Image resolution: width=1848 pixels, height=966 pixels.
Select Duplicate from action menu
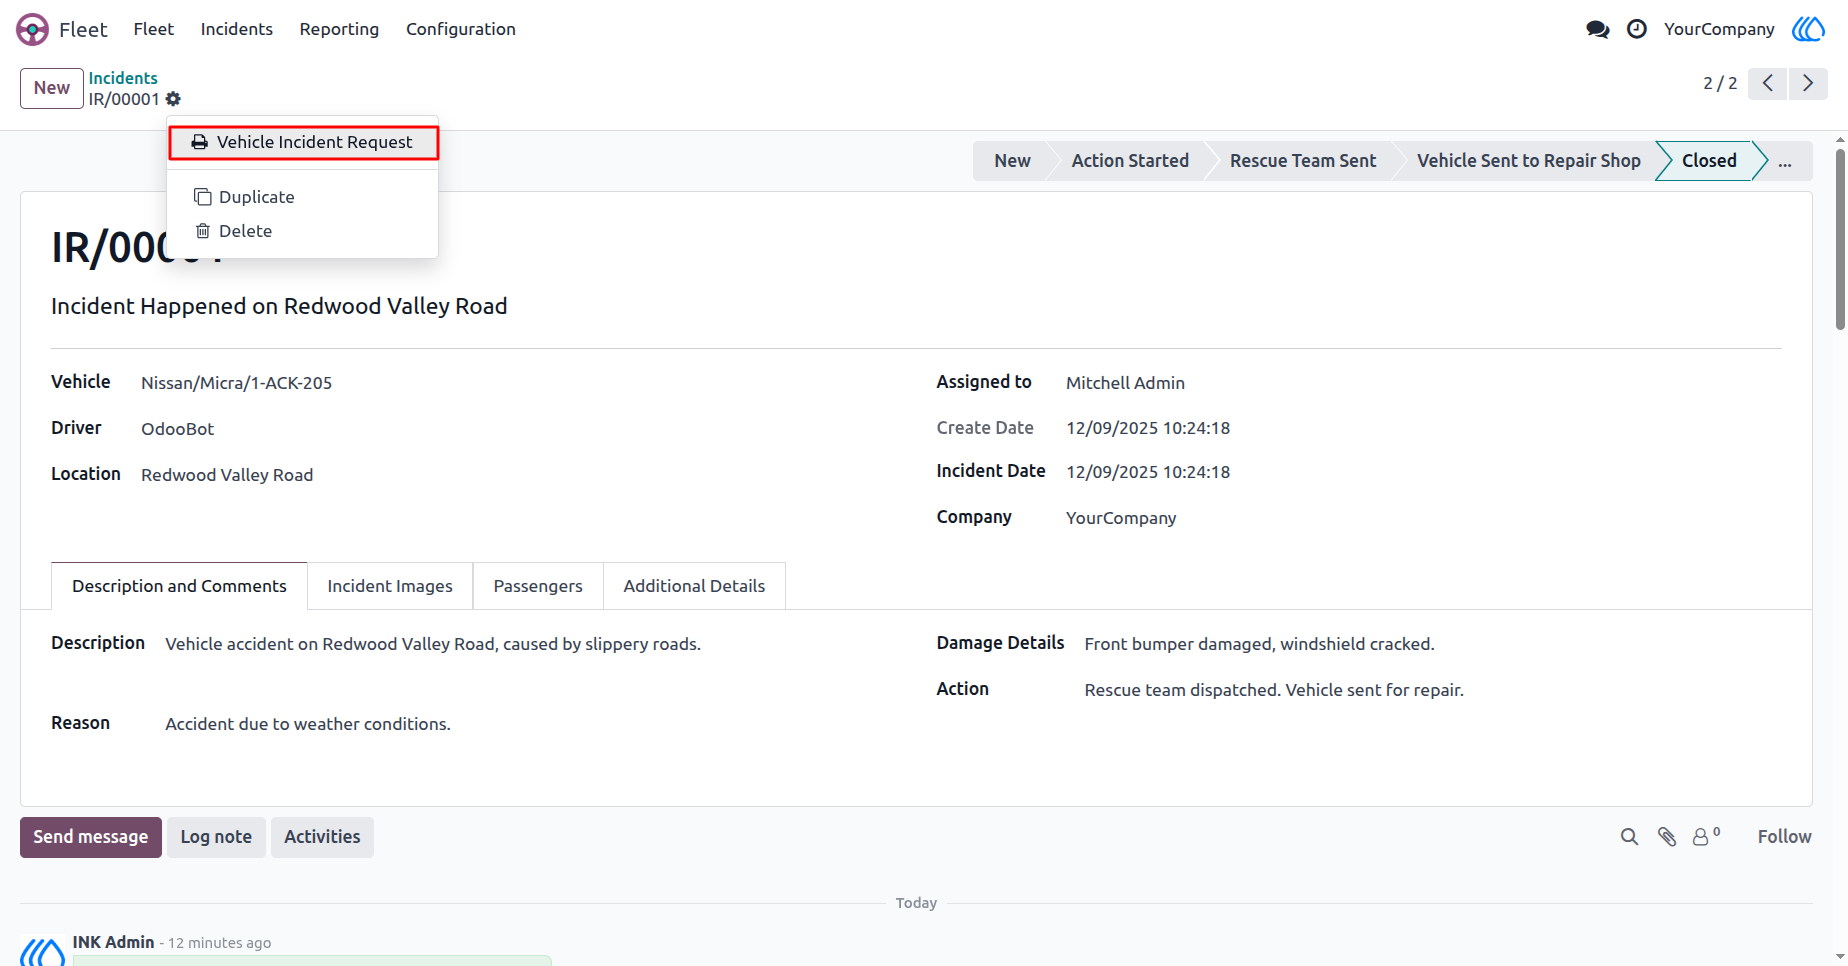tap(303, 197)
